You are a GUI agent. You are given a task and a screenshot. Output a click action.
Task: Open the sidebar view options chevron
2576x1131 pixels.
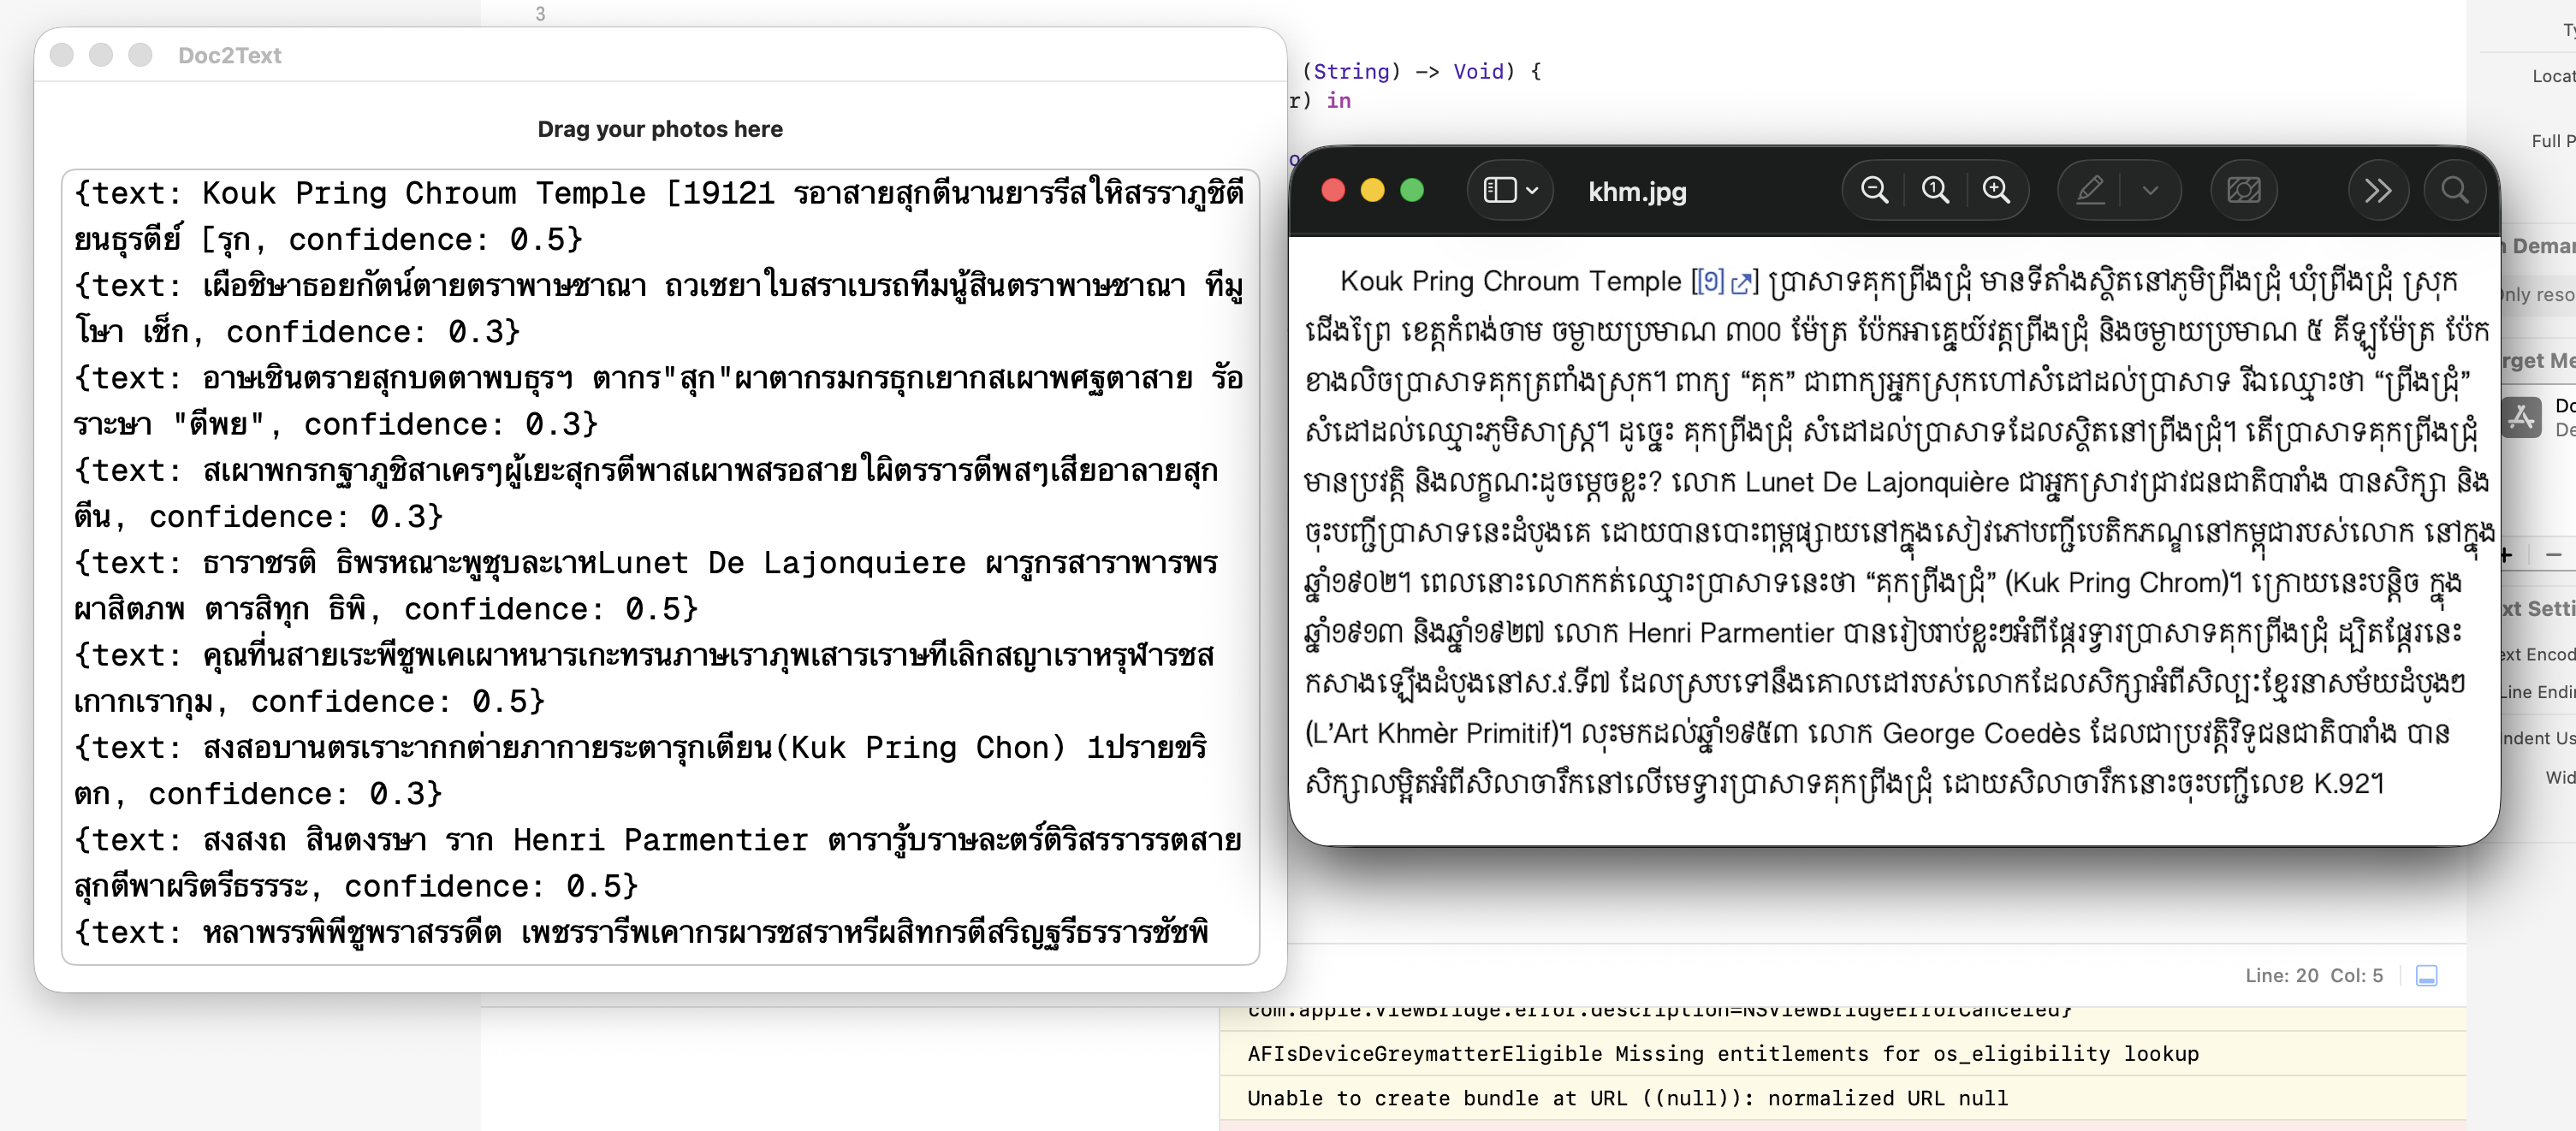[1532, 190]
